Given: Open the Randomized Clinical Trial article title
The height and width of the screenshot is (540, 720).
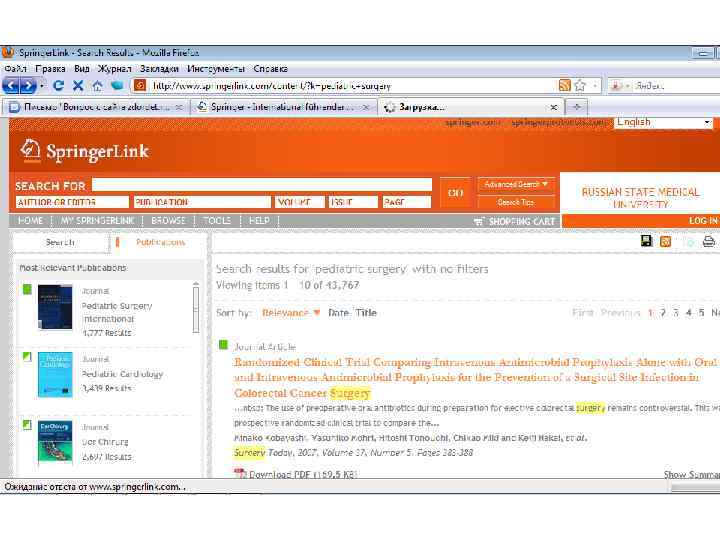Looking at the screenshot, I should 475,377.
